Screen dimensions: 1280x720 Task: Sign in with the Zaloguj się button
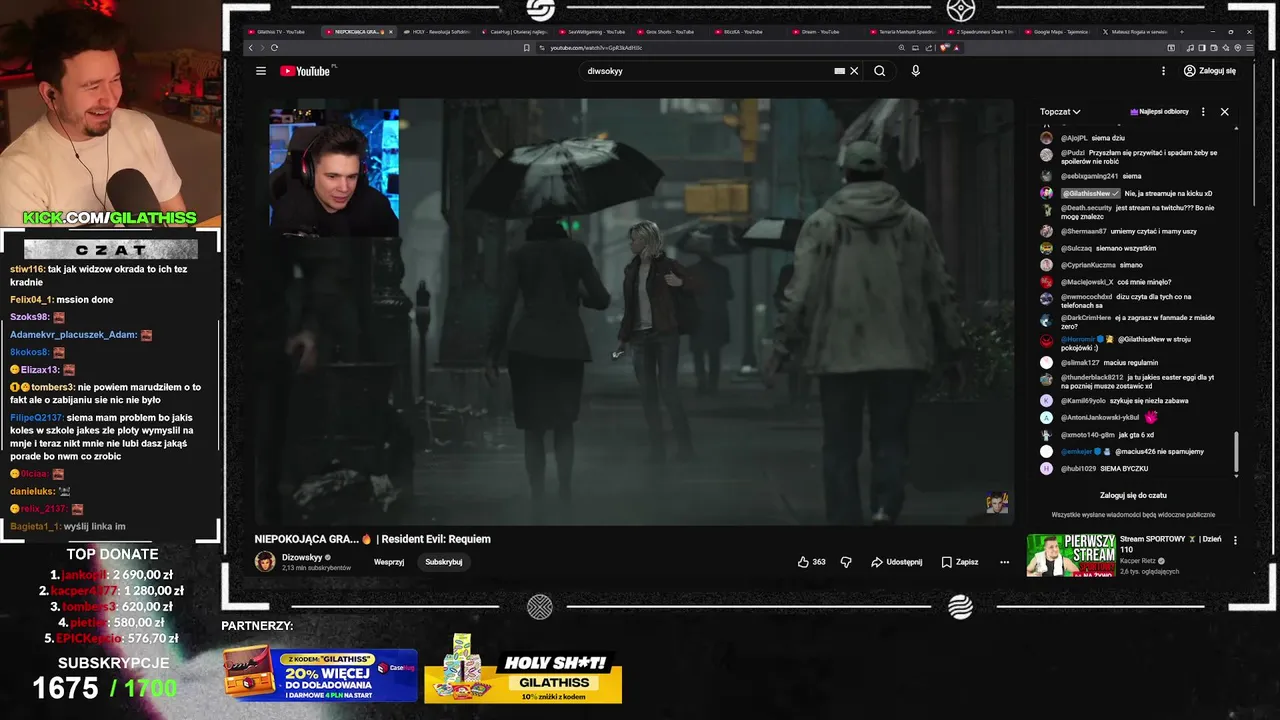[1210, 71]
